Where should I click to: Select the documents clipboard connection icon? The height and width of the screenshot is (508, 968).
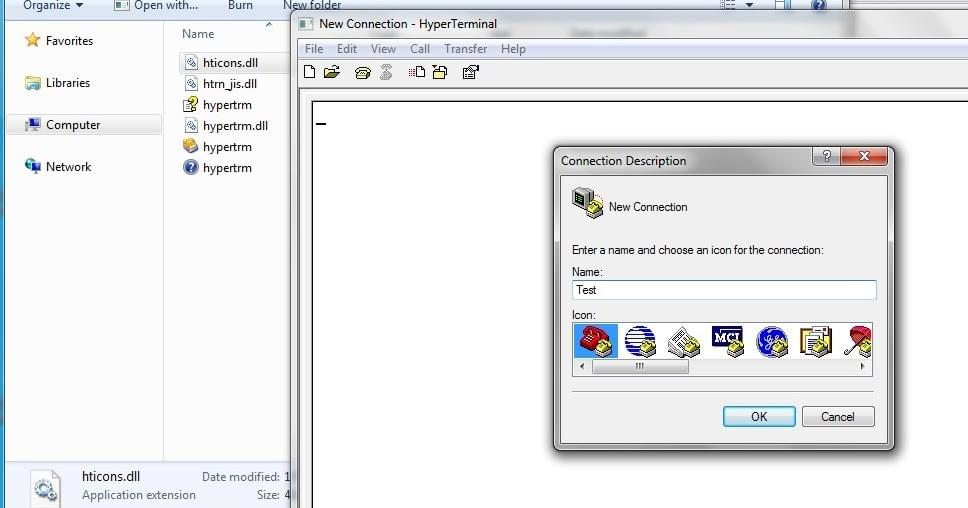(x=816, y=341)
